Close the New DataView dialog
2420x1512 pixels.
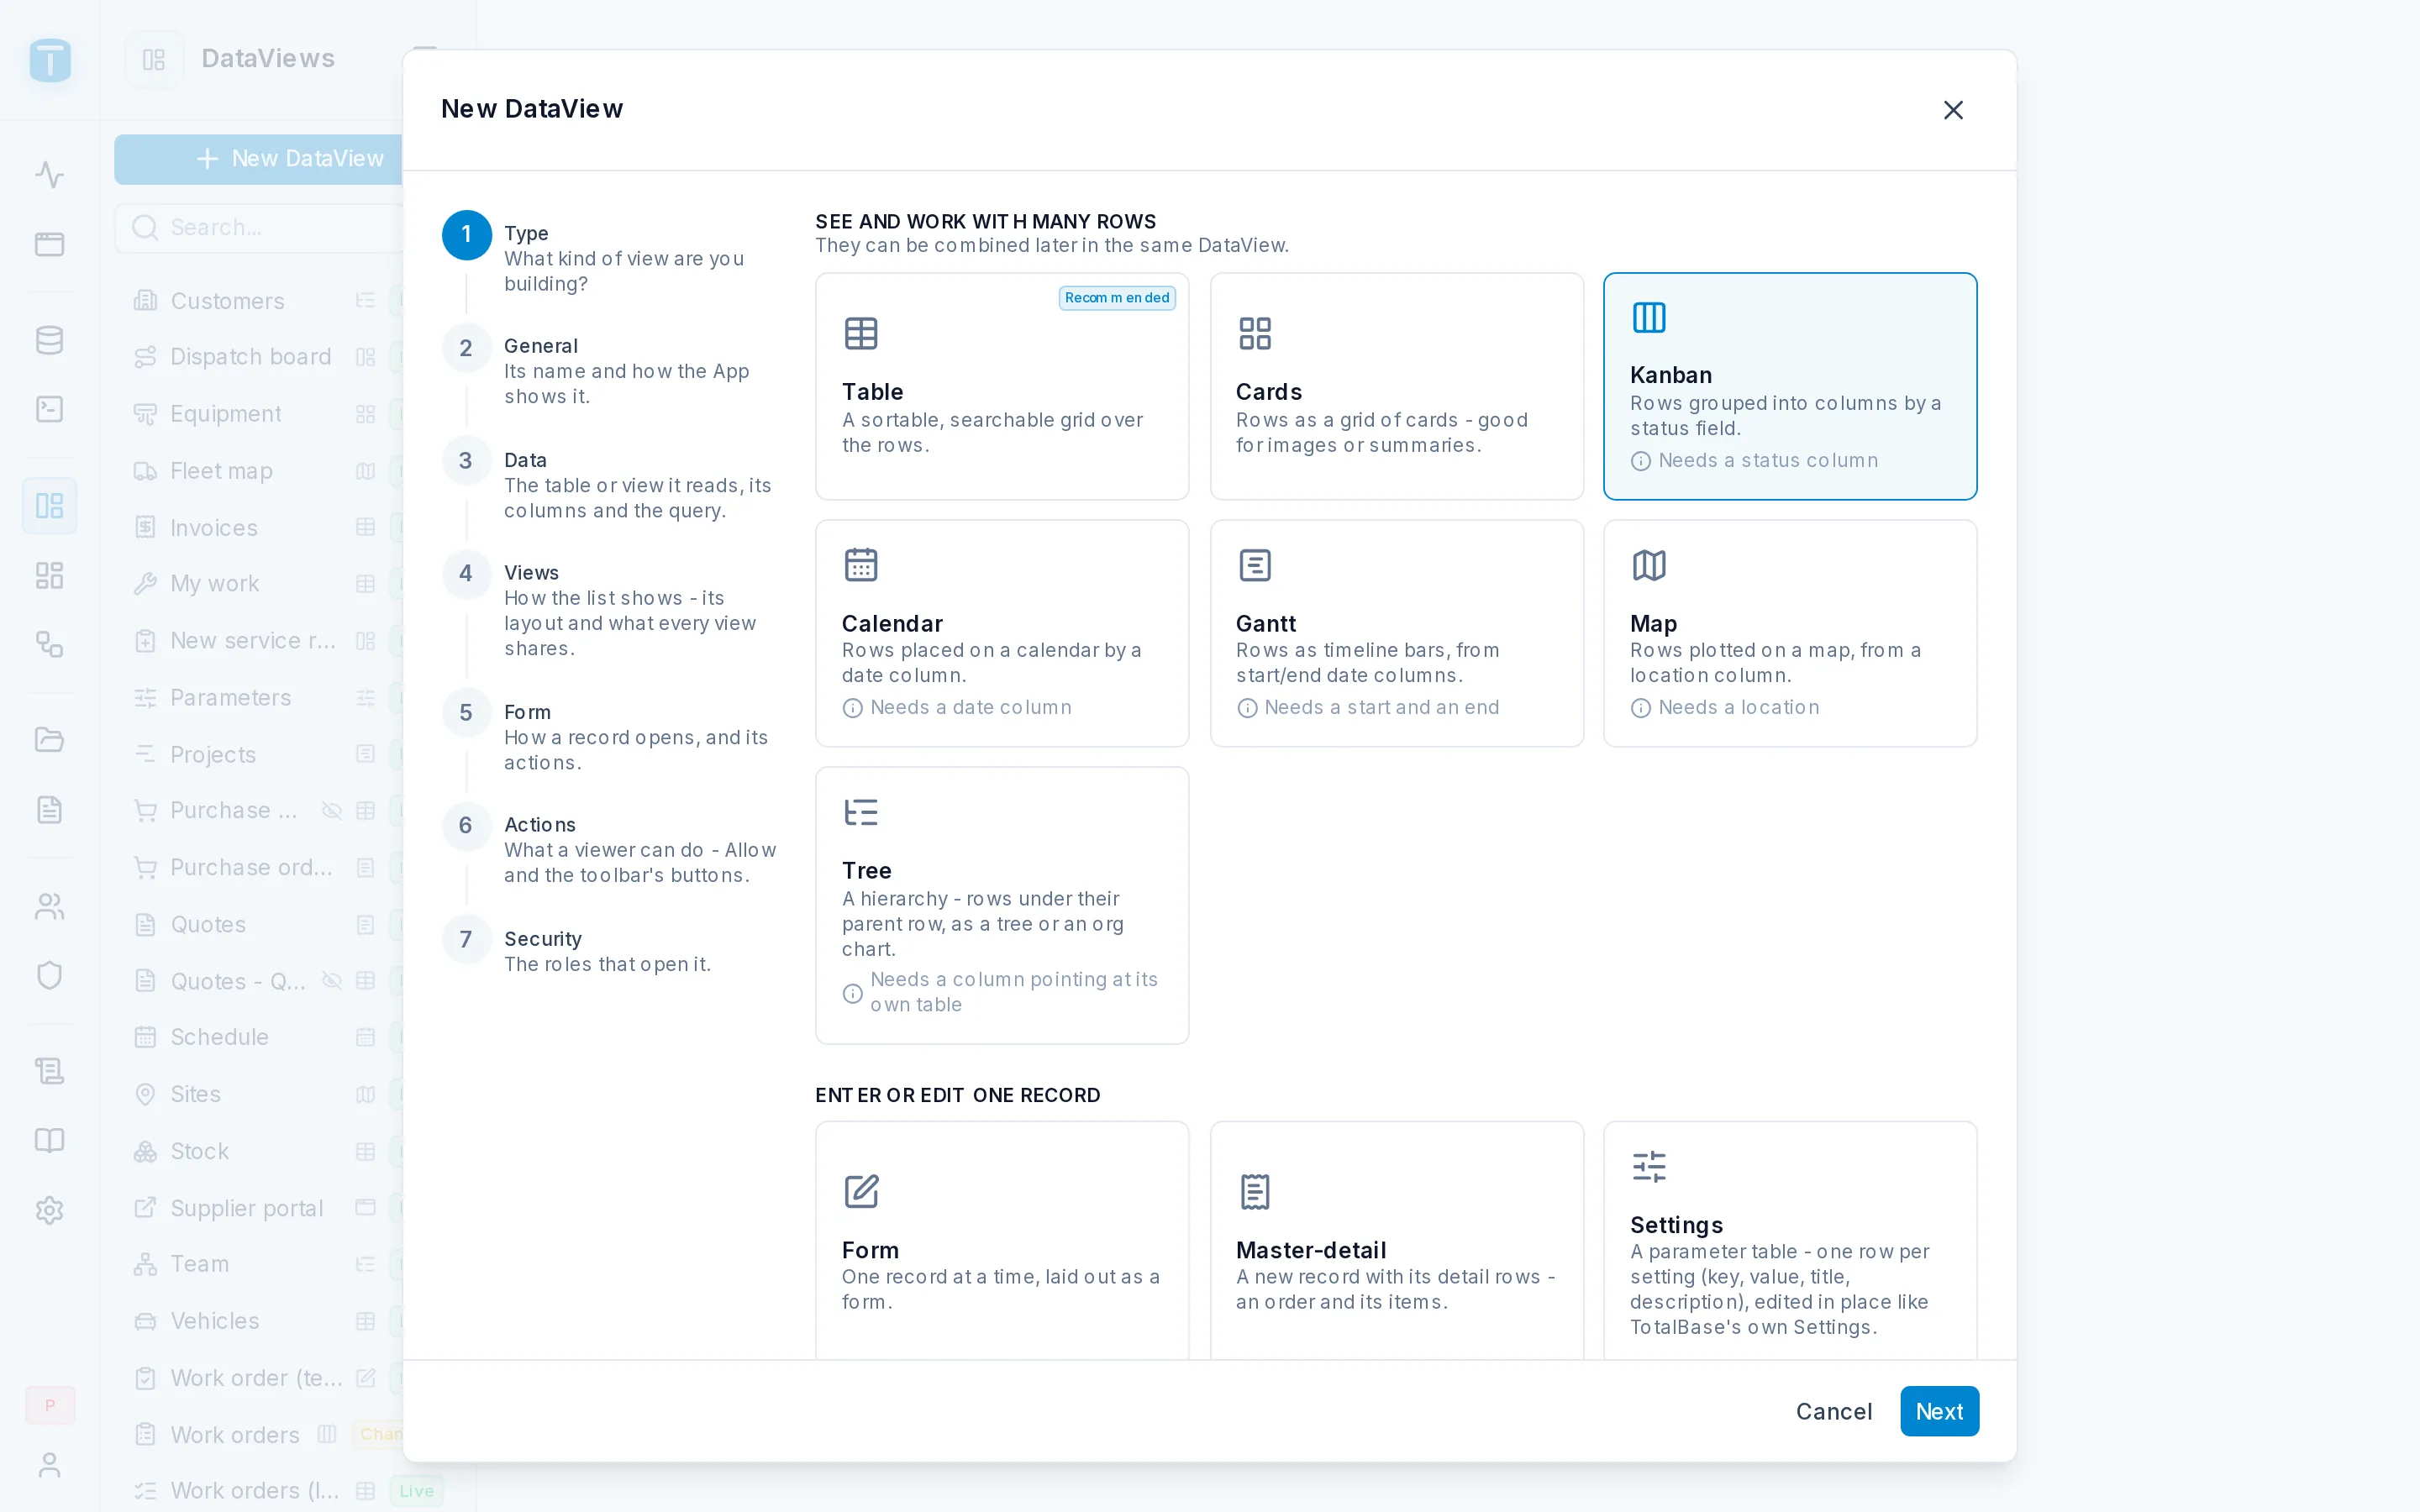(1953, 109)
